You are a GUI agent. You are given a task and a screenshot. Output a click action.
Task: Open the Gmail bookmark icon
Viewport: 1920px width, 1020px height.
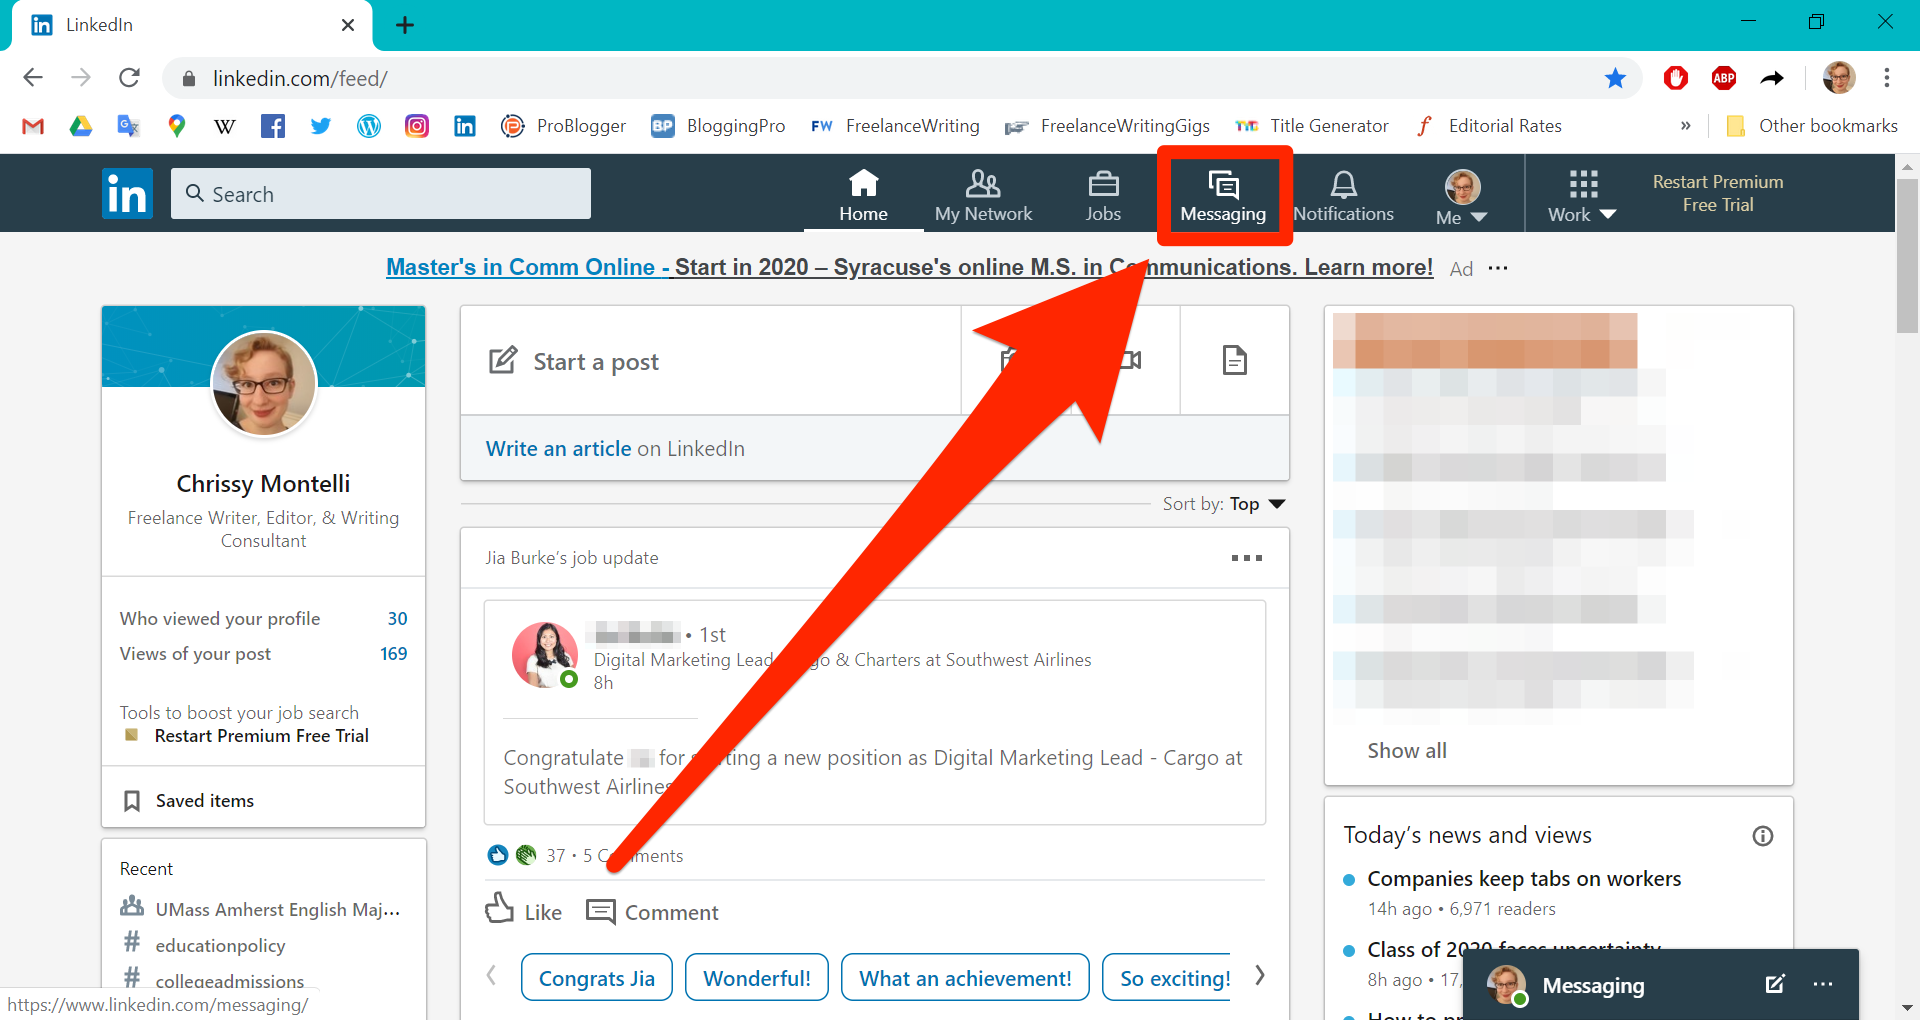click(x=33, y=126)
